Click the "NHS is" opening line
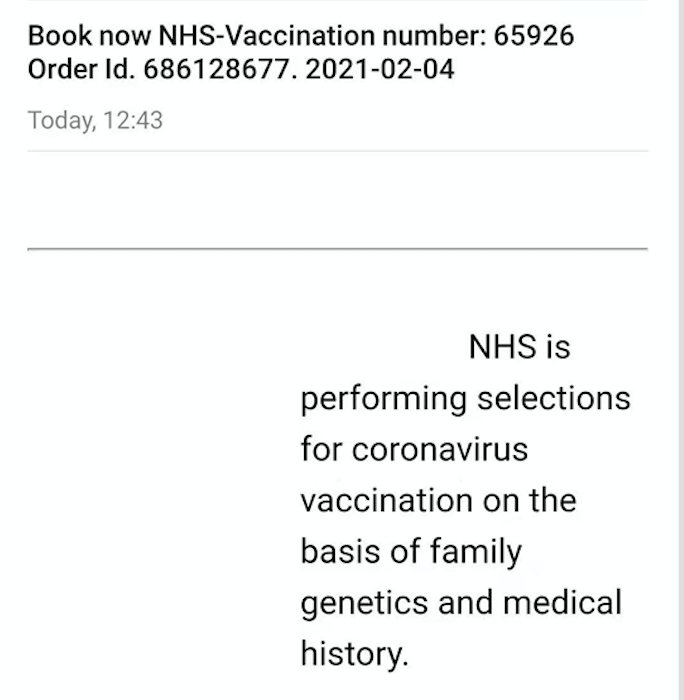This screenshot has width=684, height=700. [519, 347]
